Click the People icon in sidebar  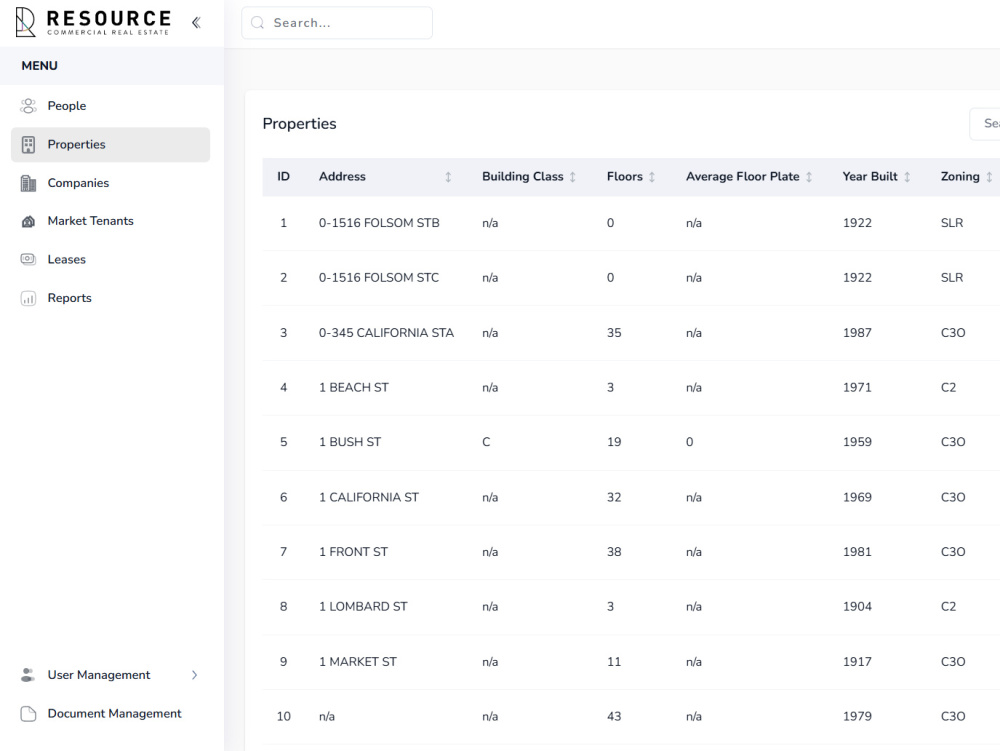[x=28, y=106]
